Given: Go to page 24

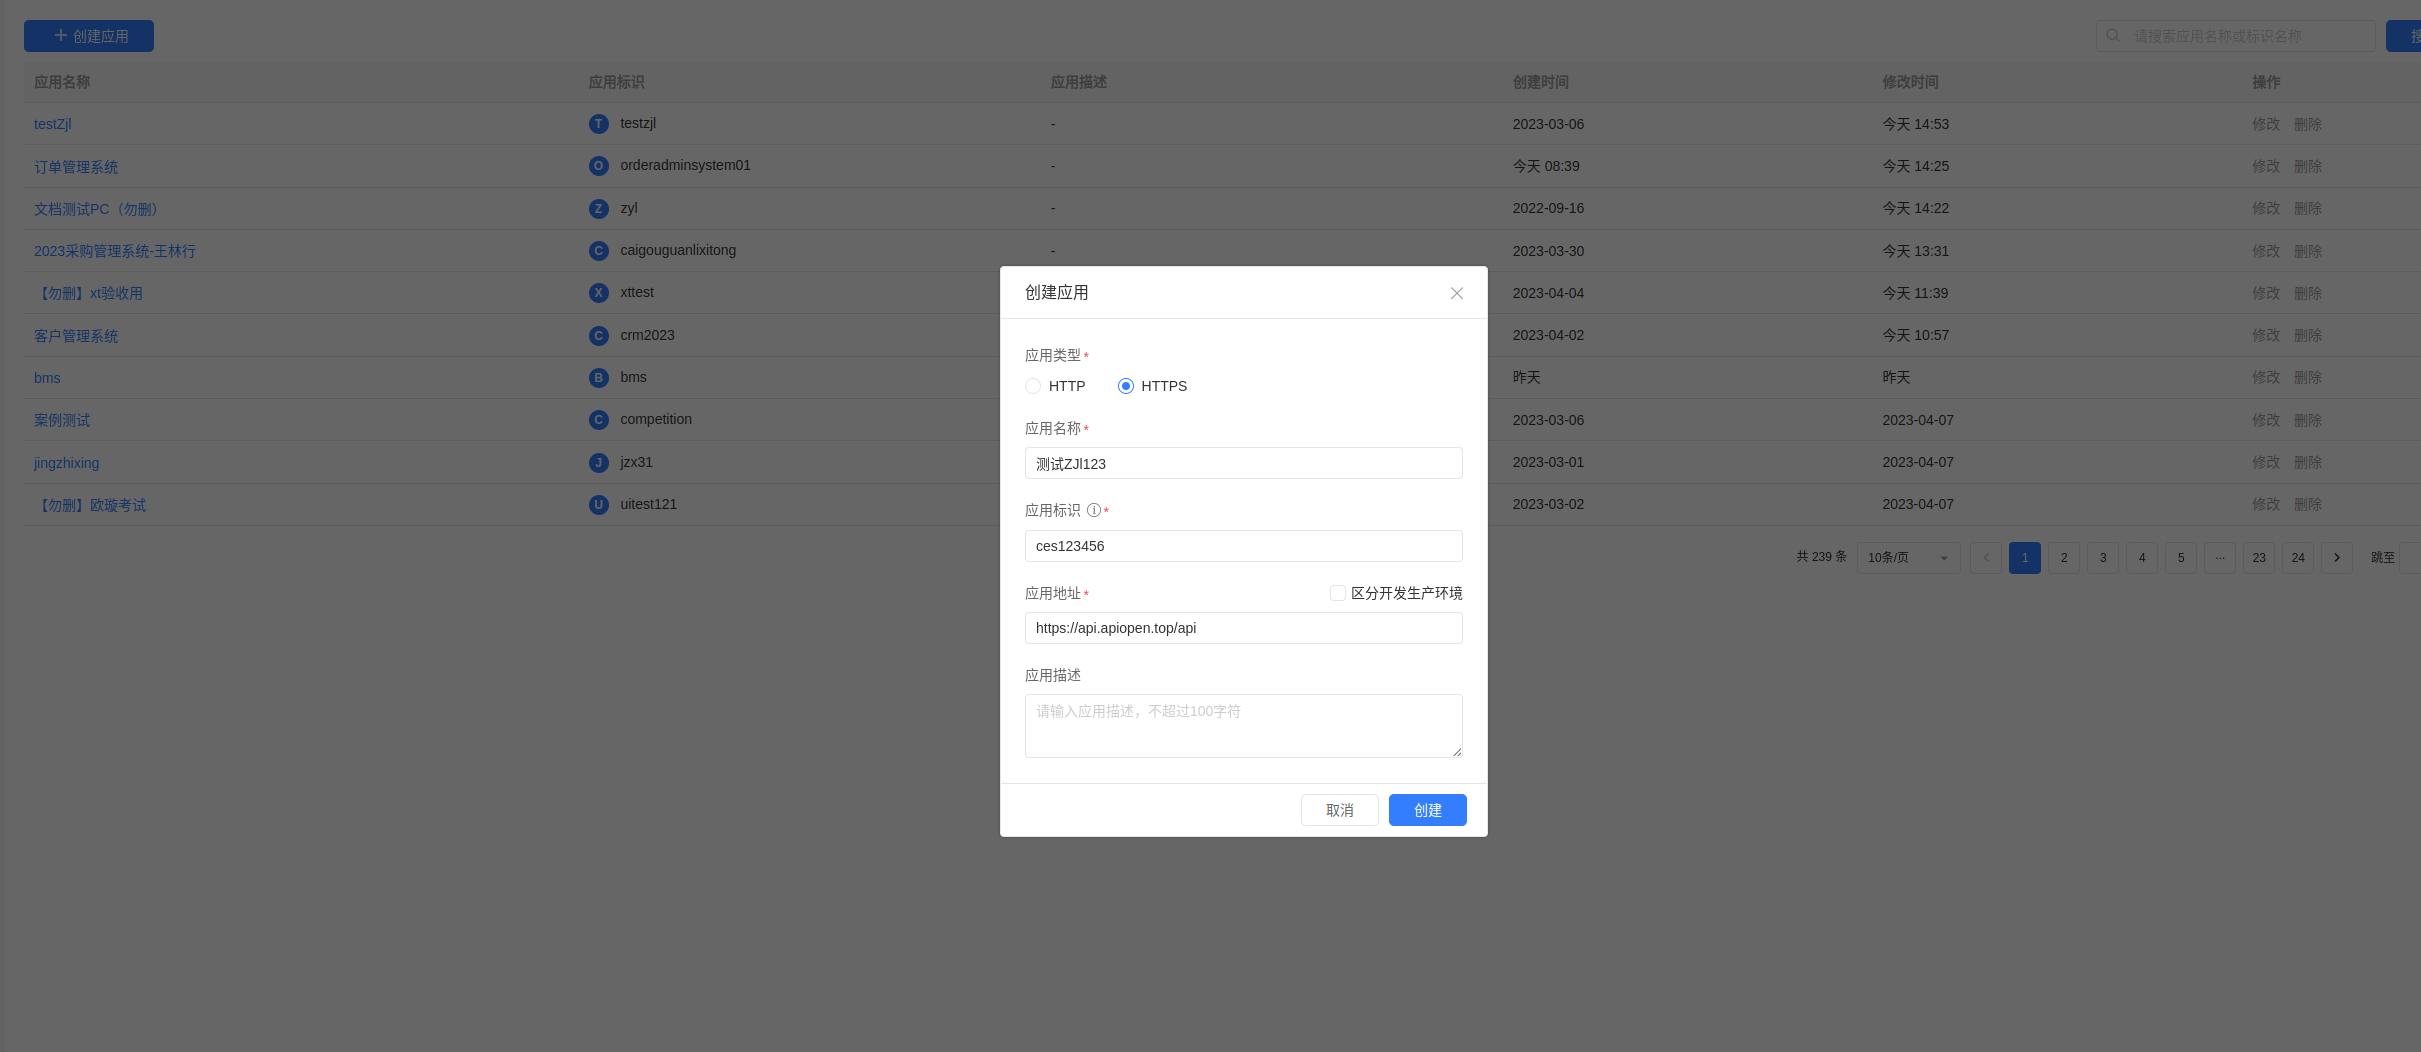Looking at the screenshot, I should coord(2297,558).
